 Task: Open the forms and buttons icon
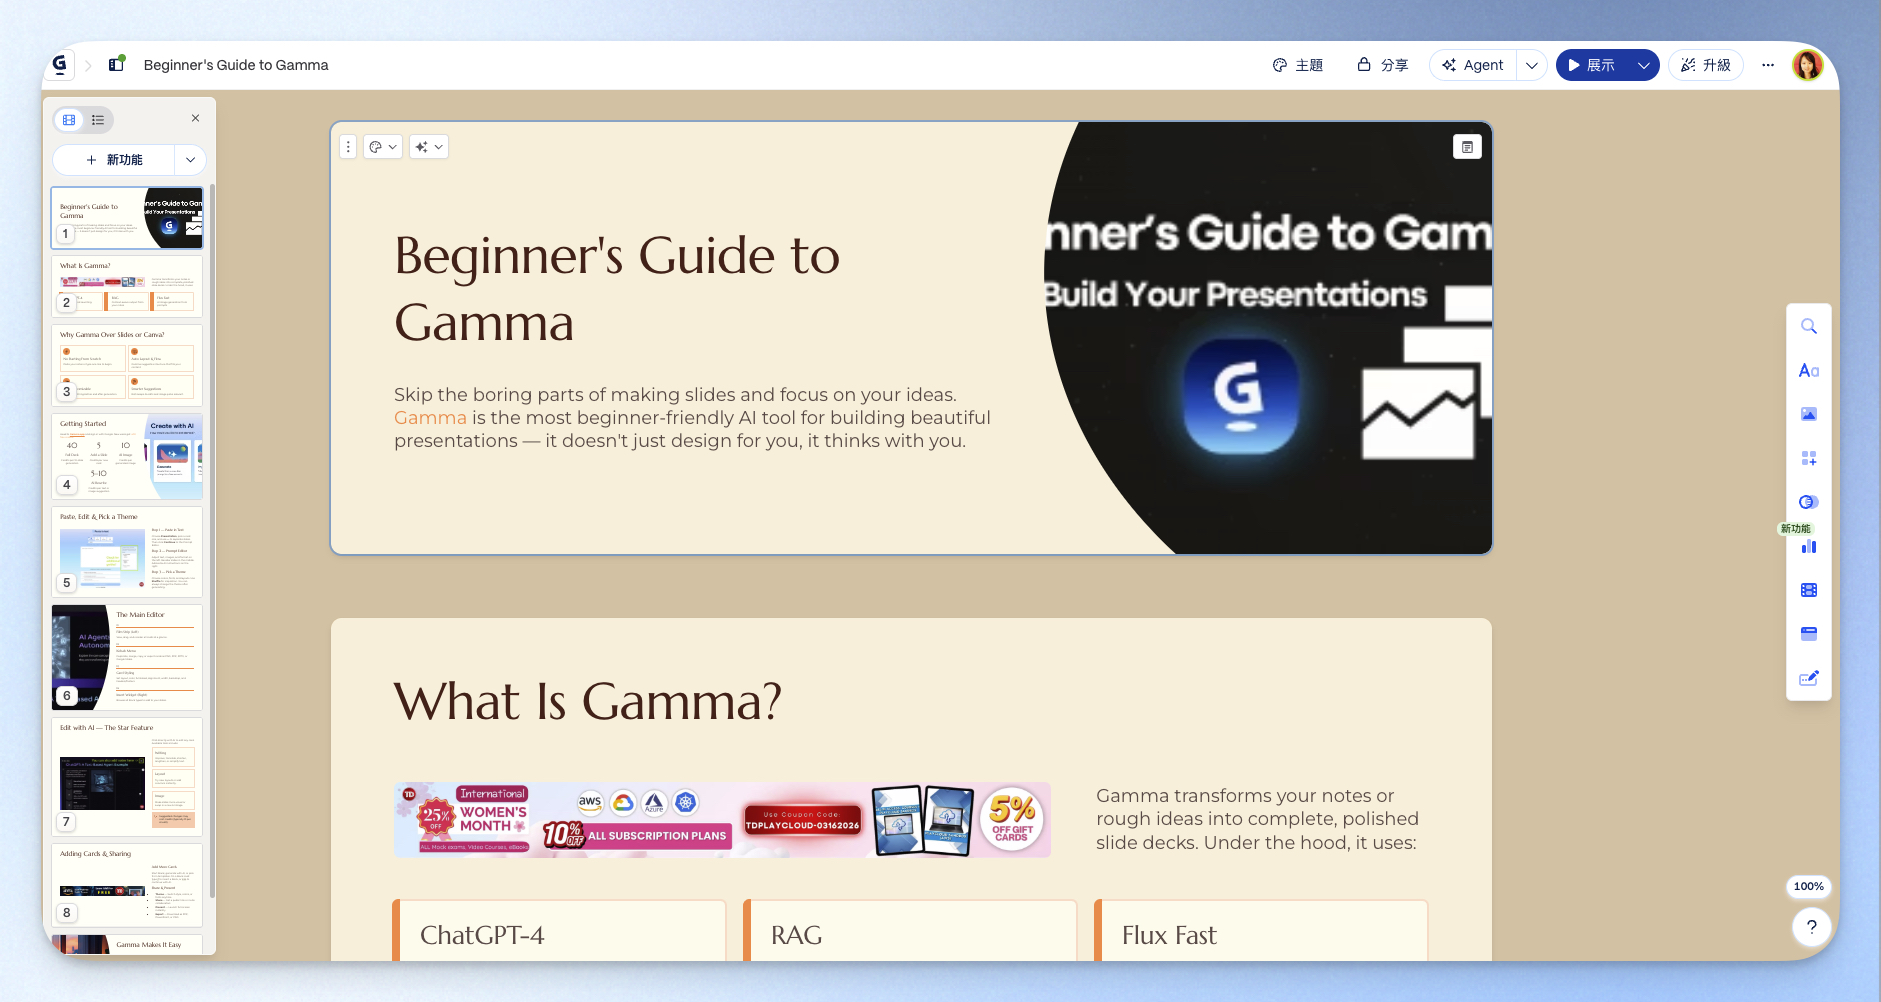[x=1808, y=679]
